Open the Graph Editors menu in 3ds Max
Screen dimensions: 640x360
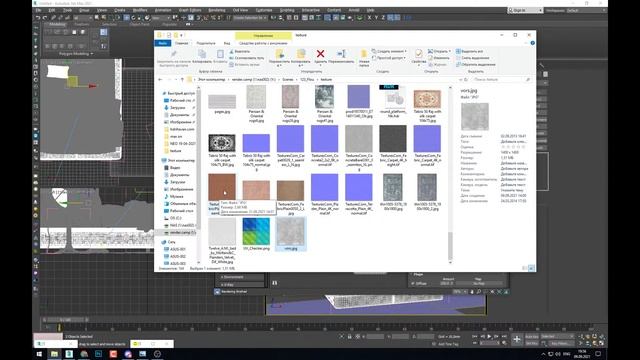click(x=190, y=10)
